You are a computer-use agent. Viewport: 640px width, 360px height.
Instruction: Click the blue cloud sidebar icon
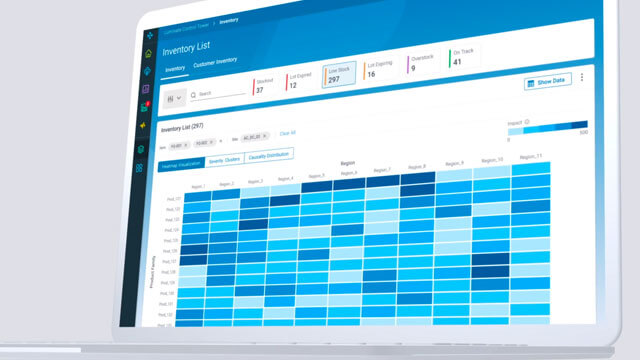pos(147,71)
